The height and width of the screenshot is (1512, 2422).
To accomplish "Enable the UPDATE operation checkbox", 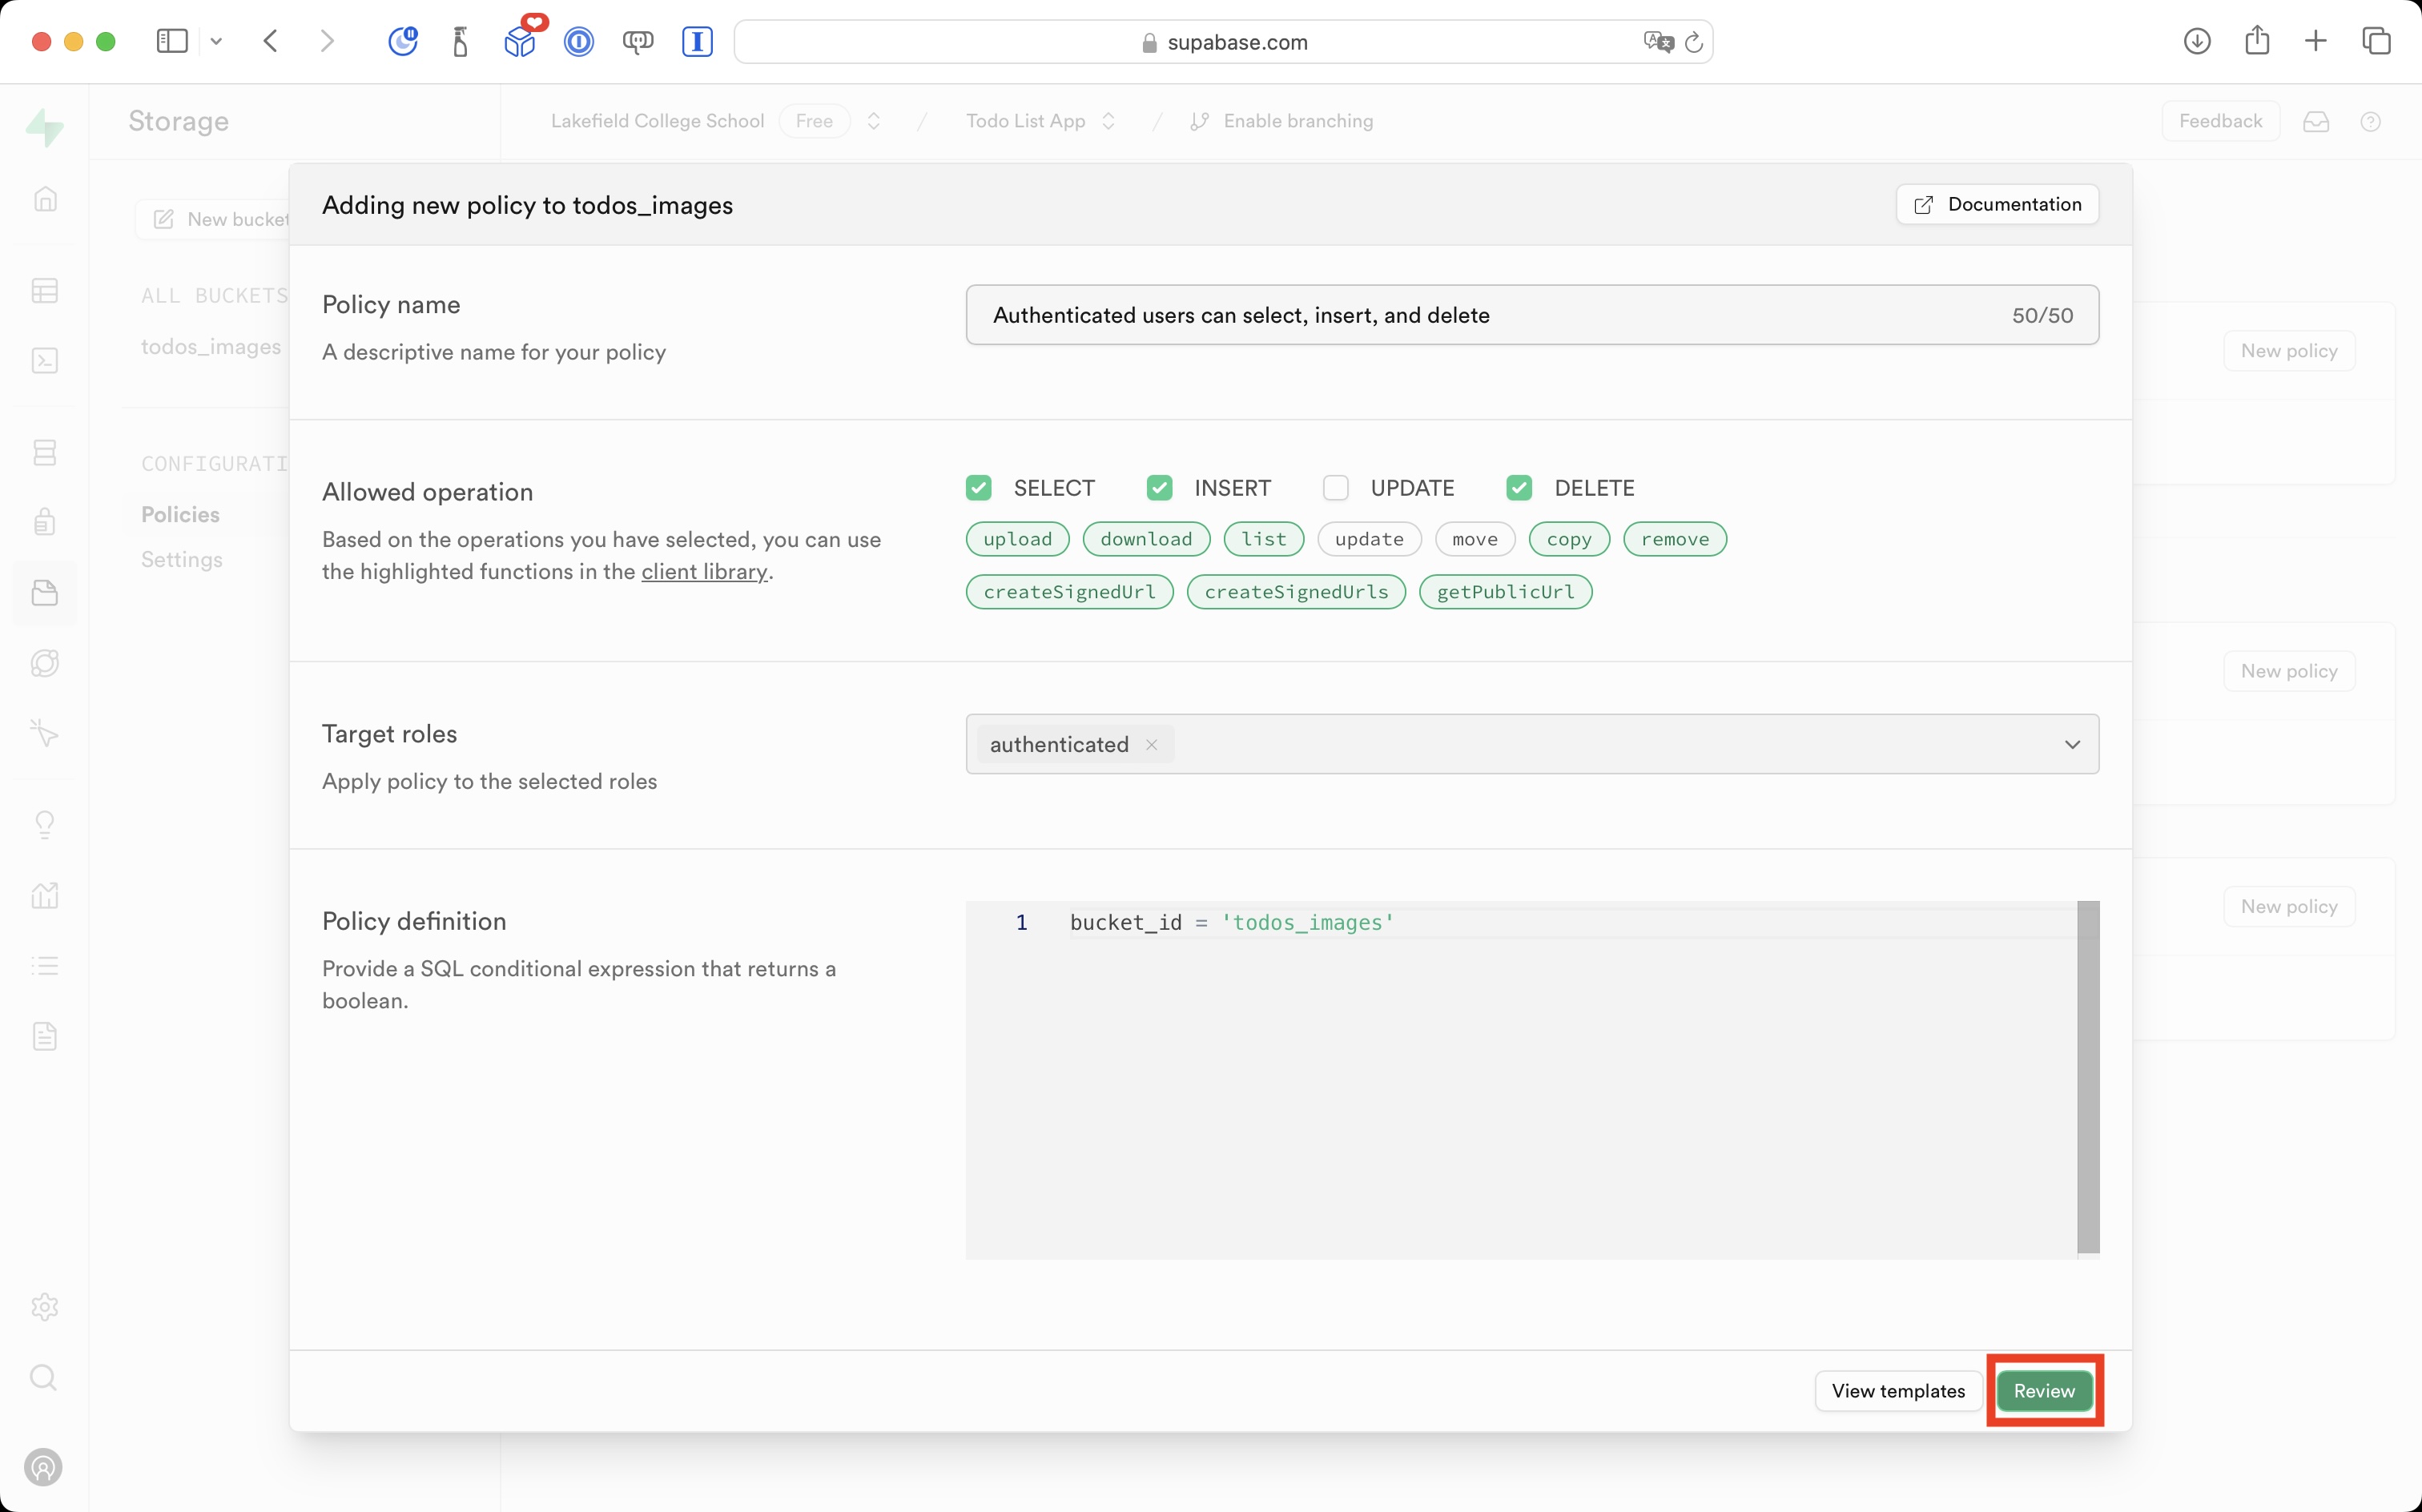I will pyautogui.click(x=1335, y=488).
